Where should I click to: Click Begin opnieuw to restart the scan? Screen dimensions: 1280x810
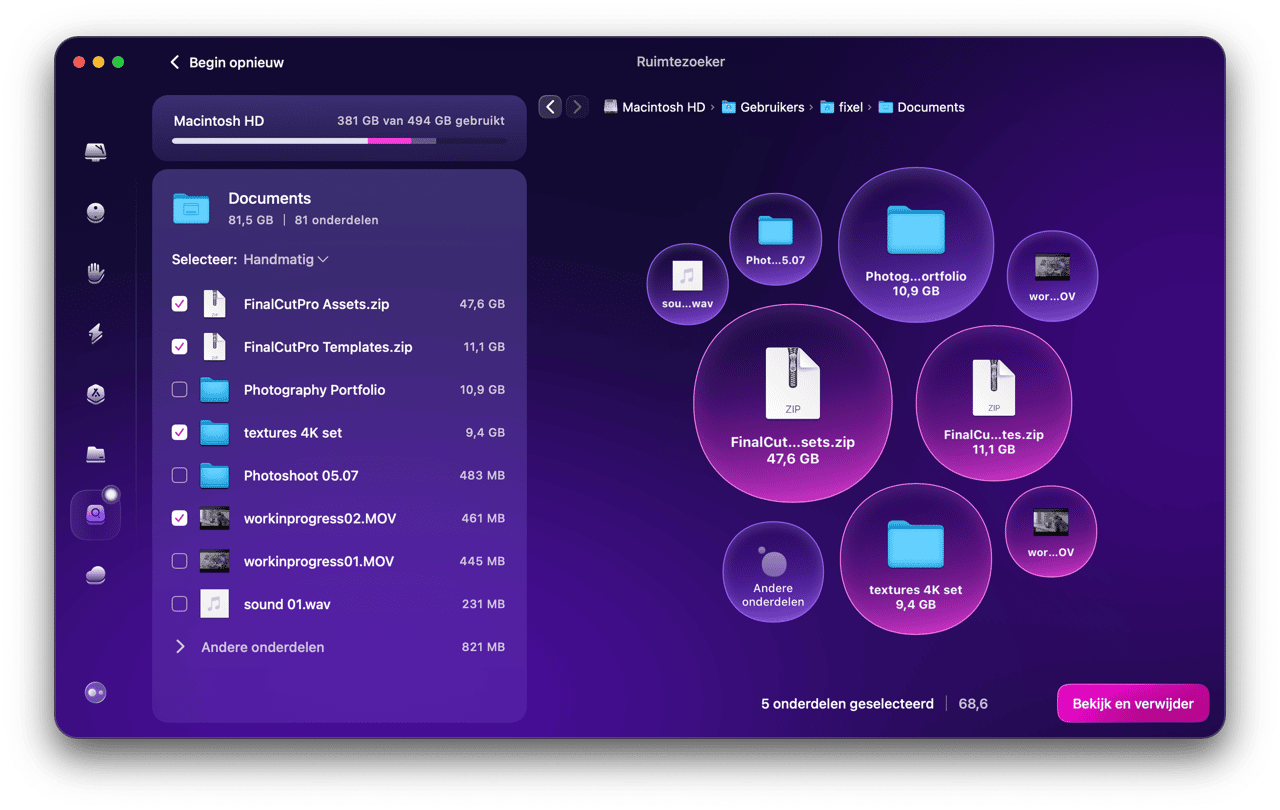coord(227,62)
